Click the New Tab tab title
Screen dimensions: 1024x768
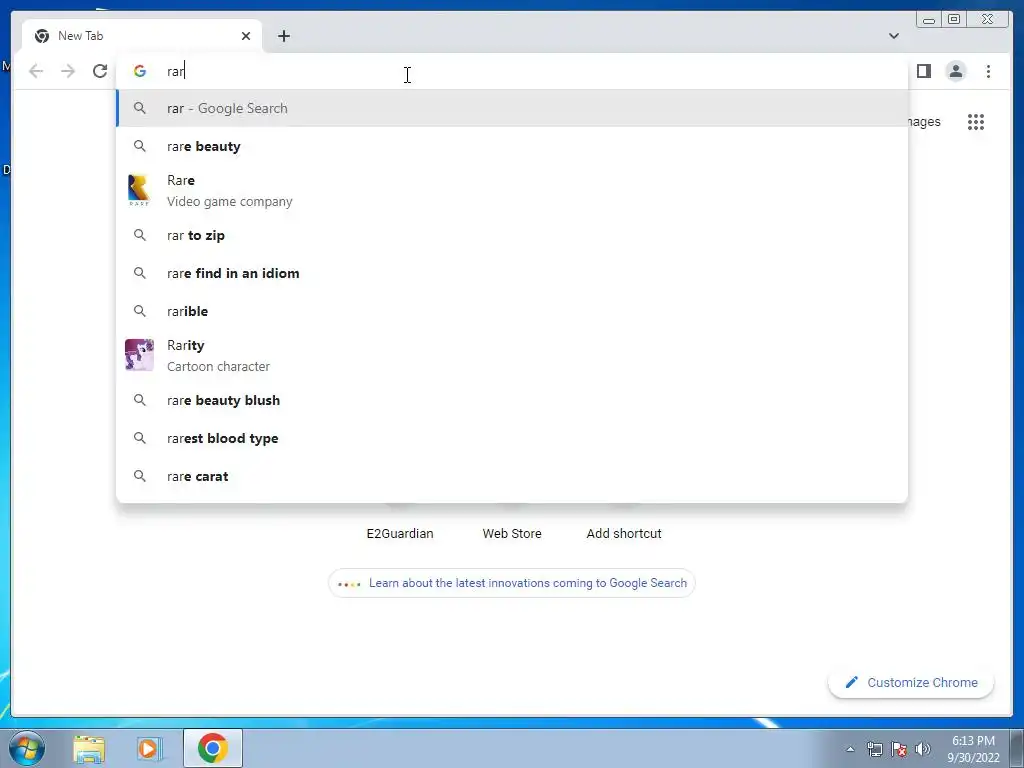click(x=80, y=36)
